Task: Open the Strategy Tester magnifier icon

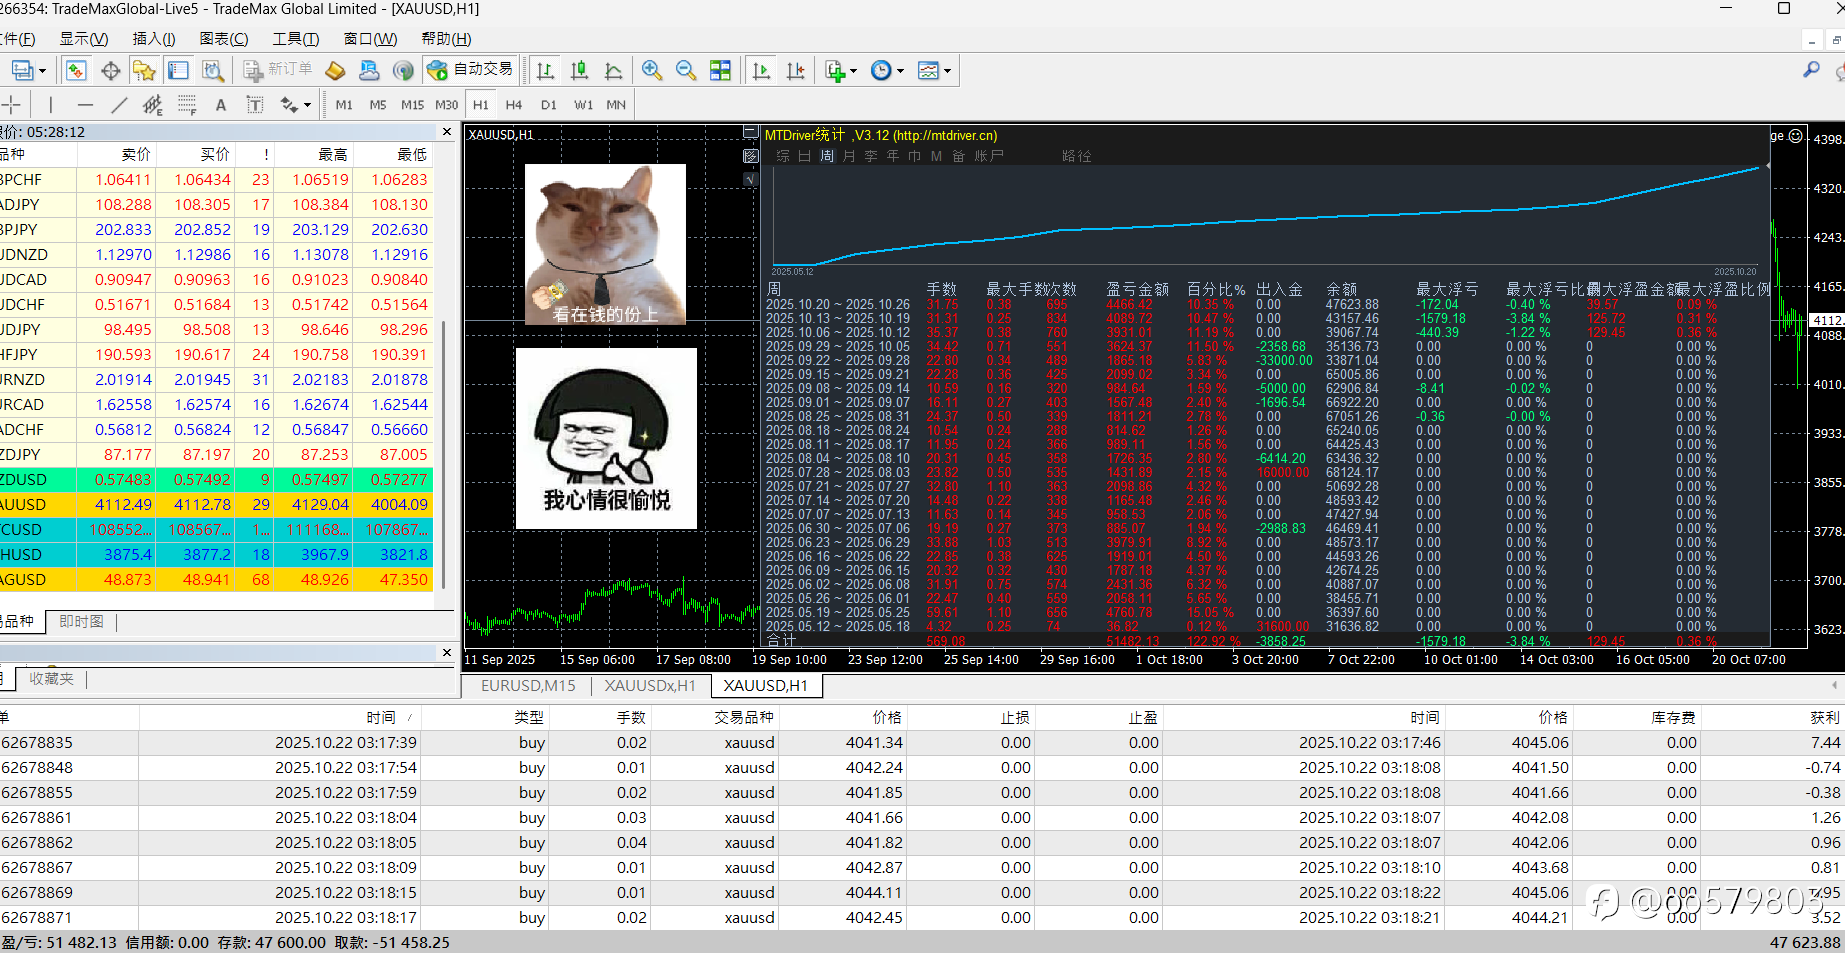Action: [212, 70]
